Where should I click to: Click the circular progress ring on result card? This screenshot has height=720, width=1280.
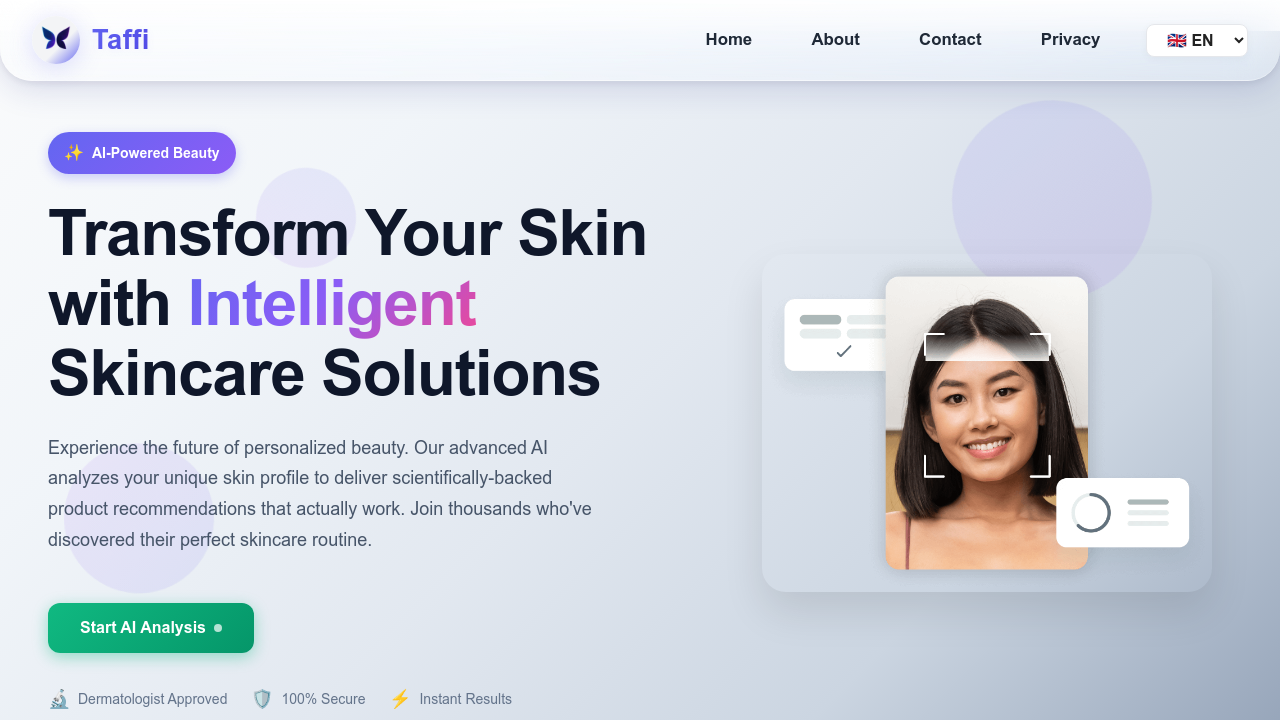click(x=1091, y=513)
